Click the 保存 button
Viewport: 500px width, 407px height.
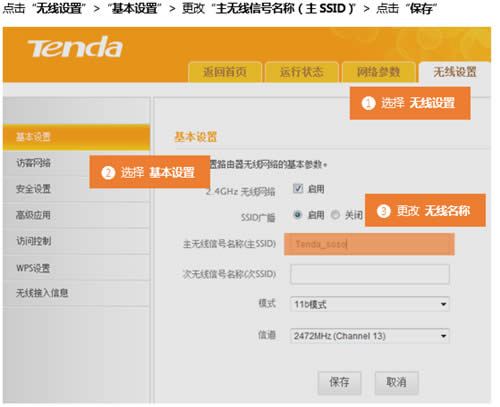[339, 382]
